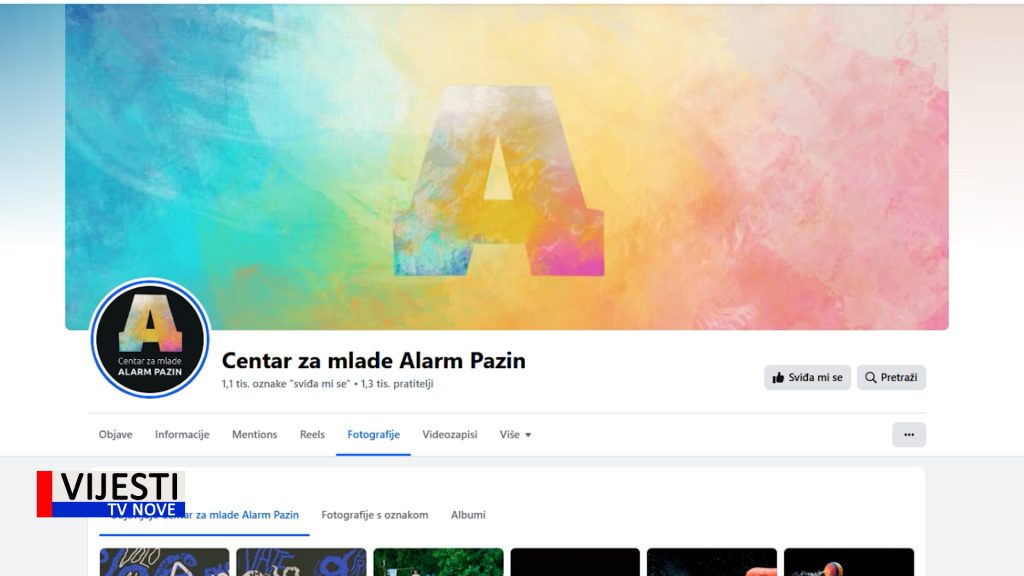
Task: Click the Centar za mlade Alarm Pazin title
Action: pyautogui.click(x=374, y=360)
